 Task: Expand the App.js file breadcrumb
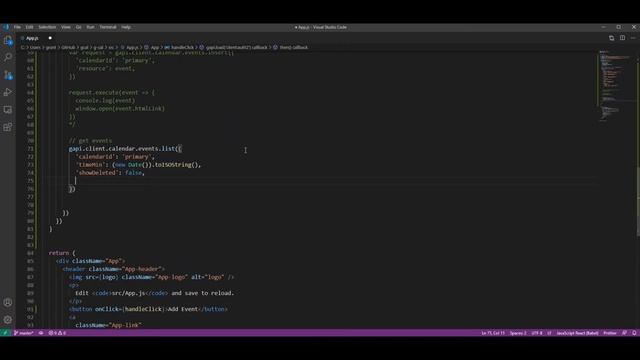[x=130, y=47]
